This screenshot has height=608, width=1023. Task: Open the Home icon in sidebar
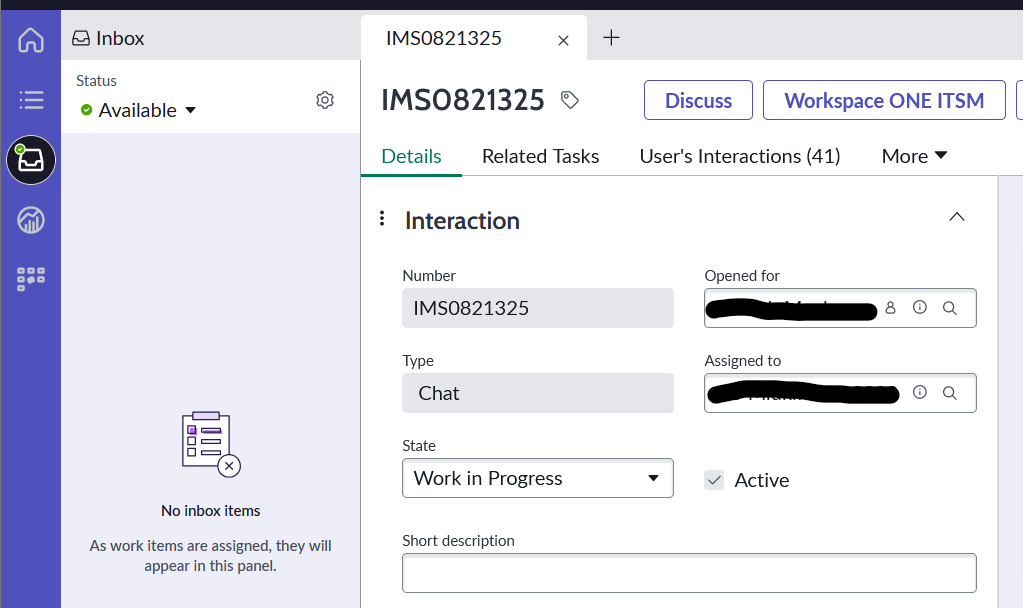31,41
